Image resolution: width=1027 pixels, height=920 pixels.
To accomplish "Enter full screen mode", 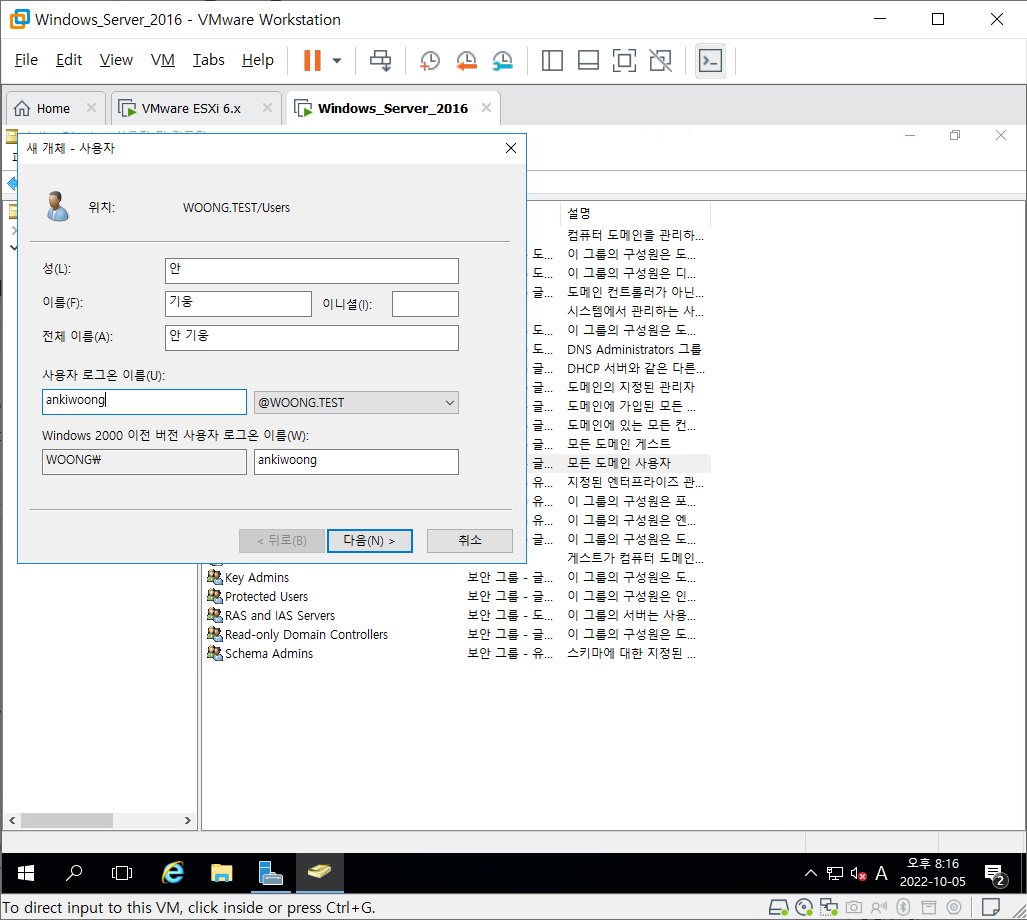I will [624, 60].
